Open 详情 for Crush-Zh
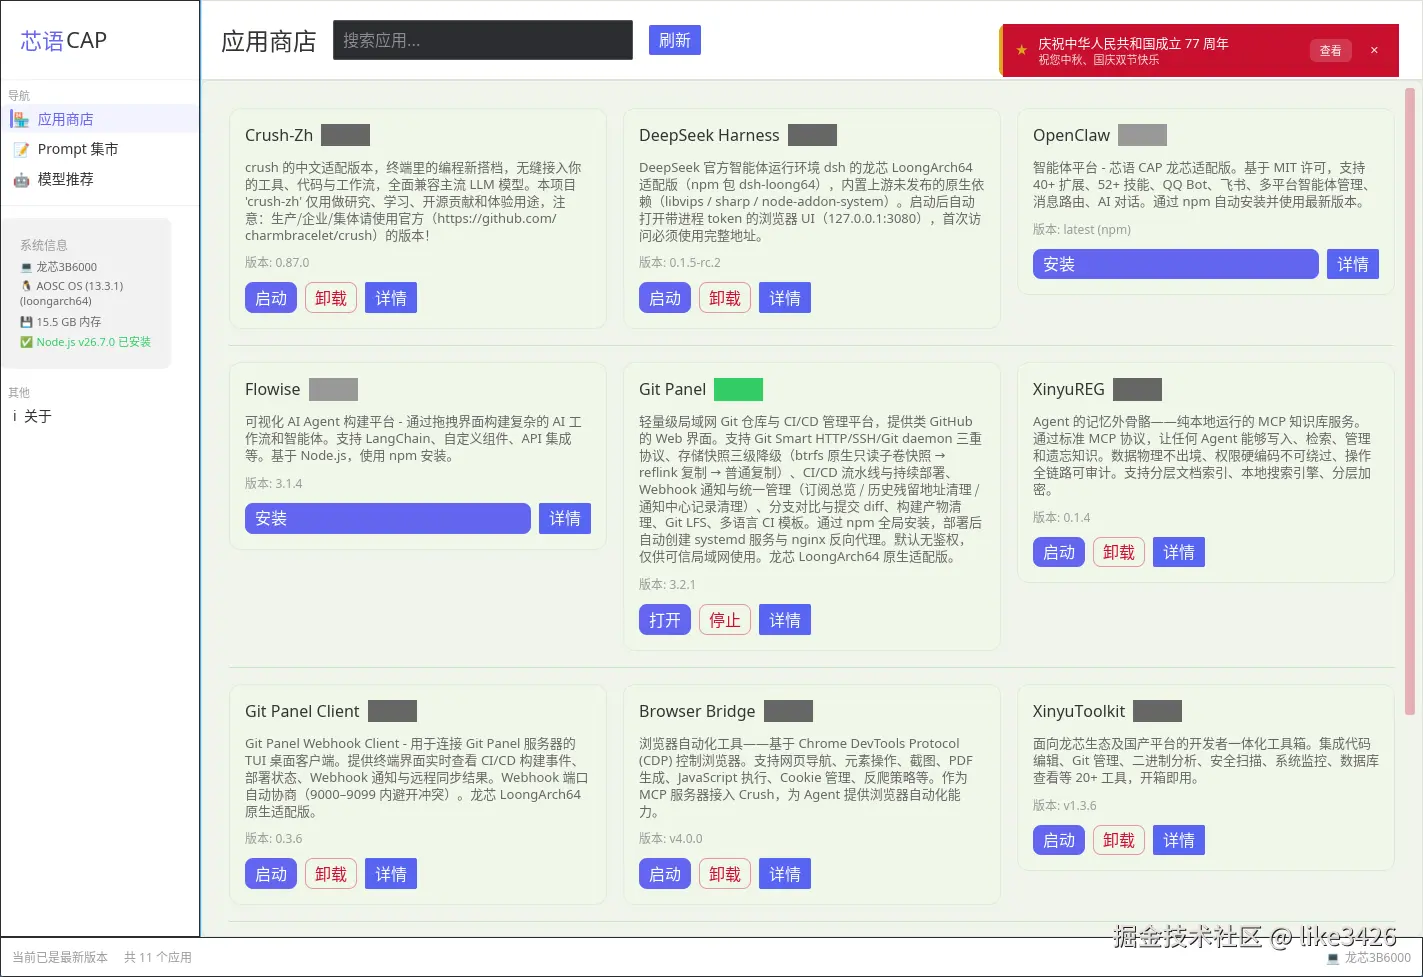1423x977 pixels. 391,298
